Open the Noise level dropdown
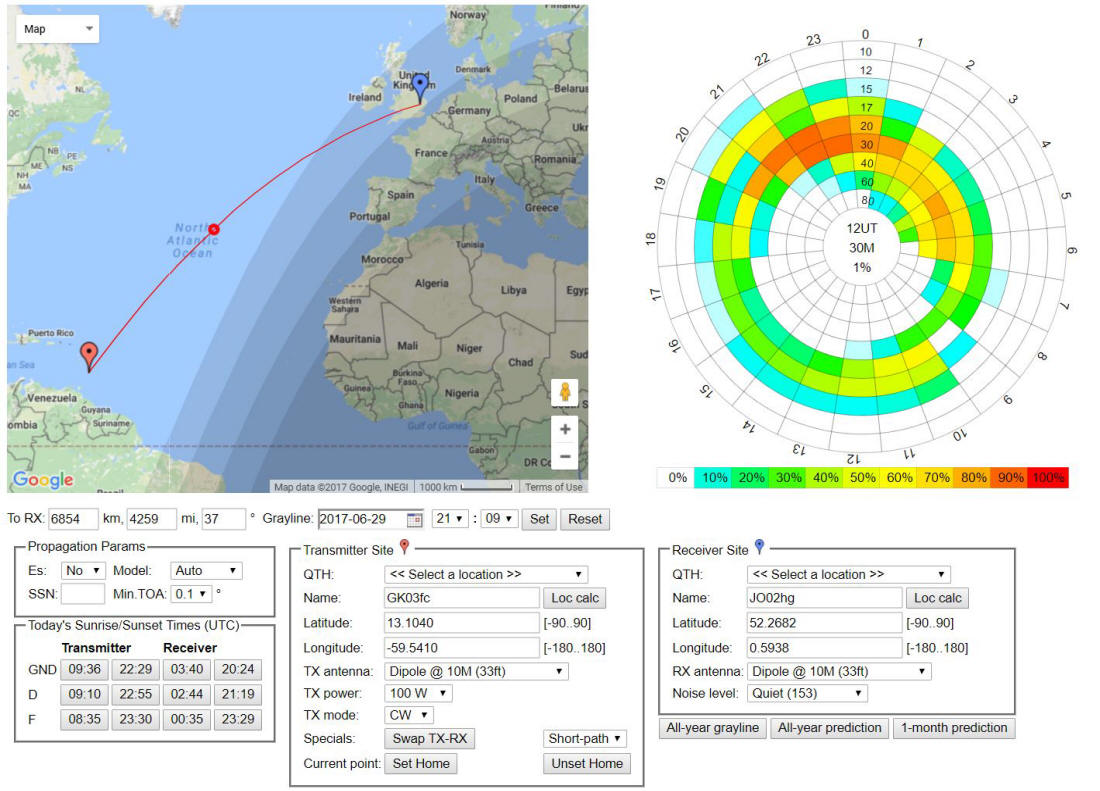Screen dimensions: 1100x791 pos(807,693)
